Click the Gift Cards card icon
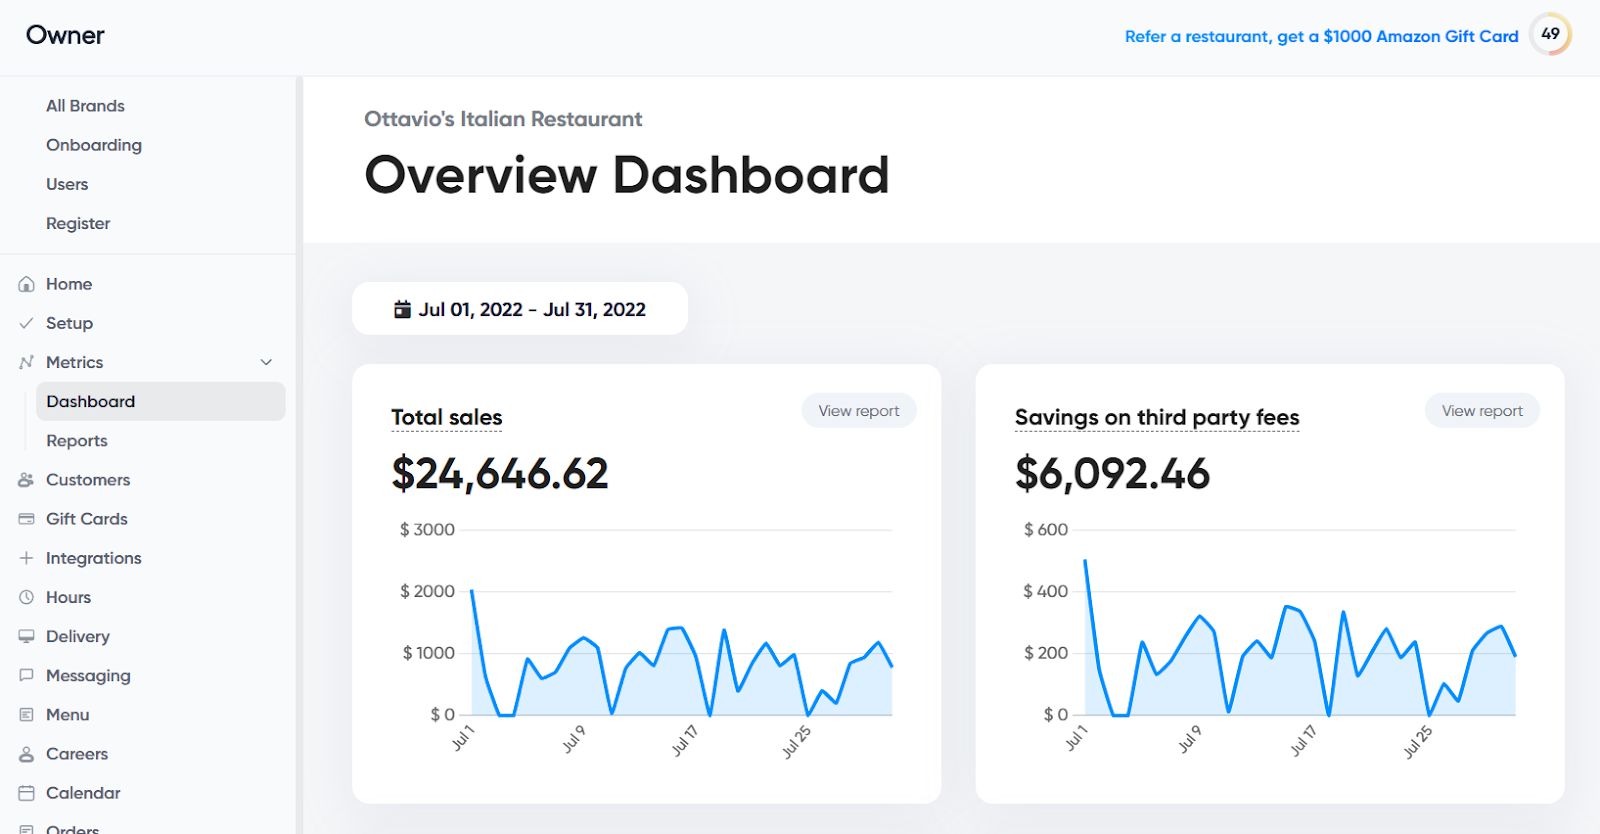This screenshot has width=1600, height=834. [x=27, y=519]
